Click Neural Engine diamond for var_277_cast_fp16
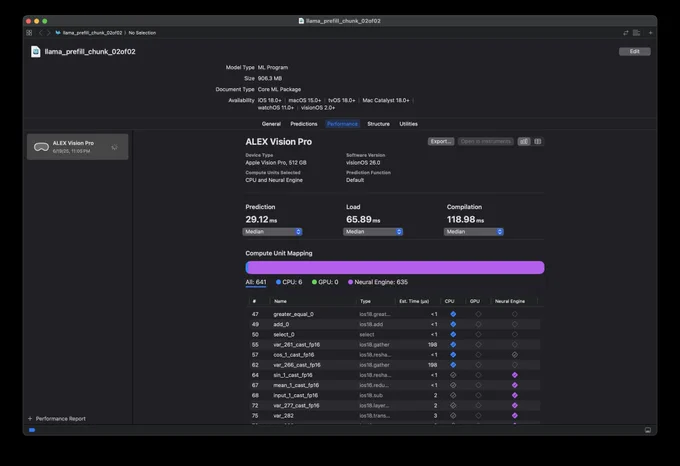 pyautogui.click(x=514, y=405)
